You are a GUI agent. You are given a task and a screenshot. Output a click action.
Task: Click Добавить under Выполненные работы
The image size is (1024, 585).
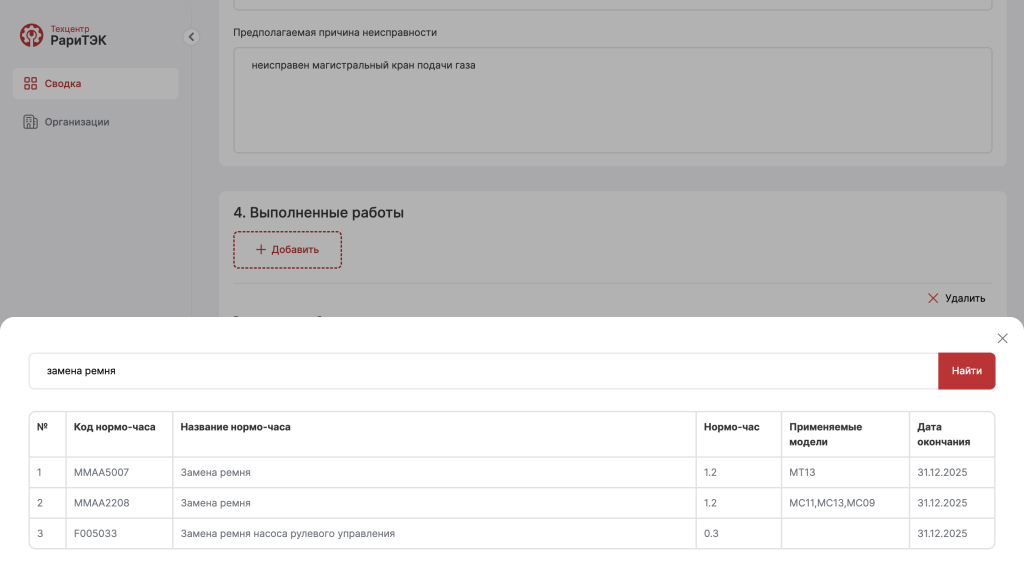click(x=287, y=250)
